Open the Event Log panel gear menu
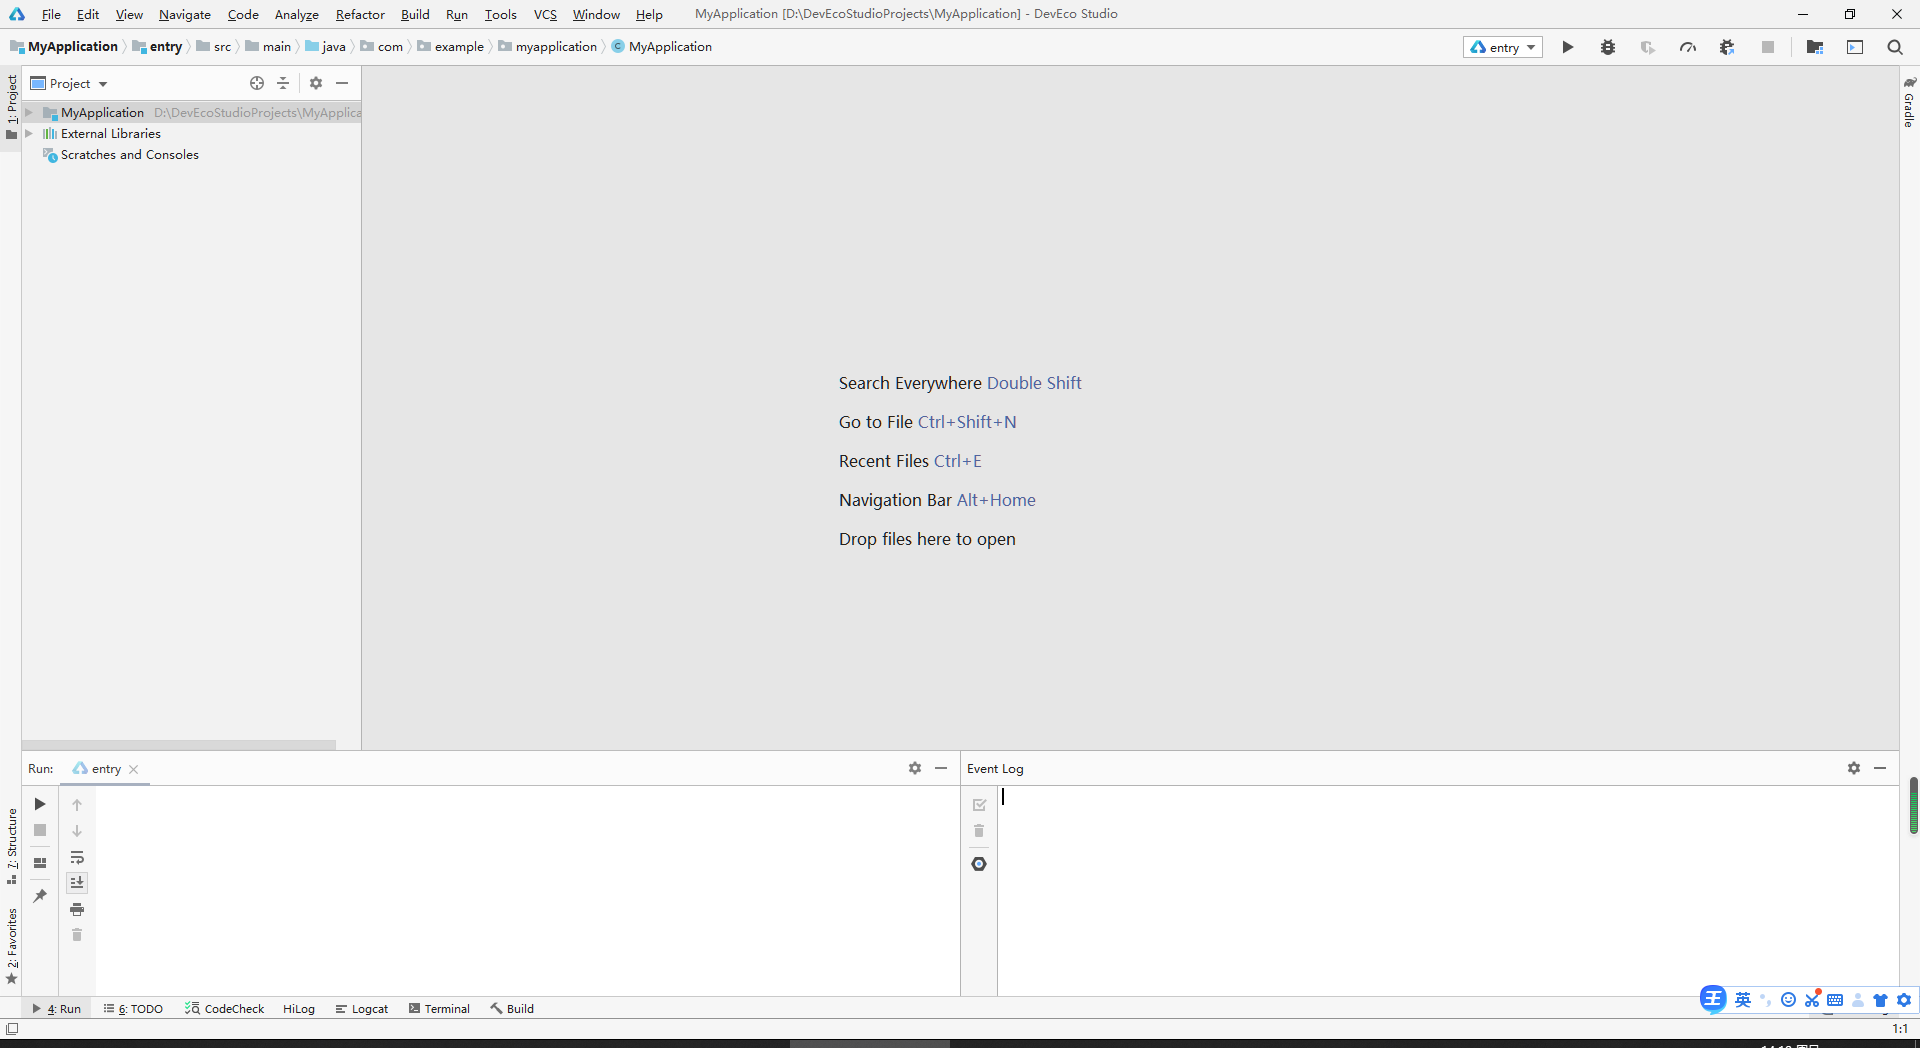Screen dimensions: 1920x1048 point(1854,768)
